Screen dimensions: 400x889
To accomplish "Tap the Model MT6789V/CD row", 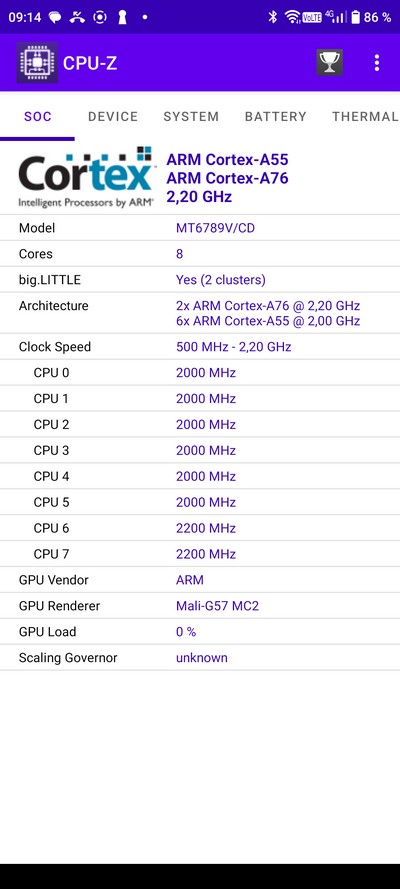I will pos(200,228).
